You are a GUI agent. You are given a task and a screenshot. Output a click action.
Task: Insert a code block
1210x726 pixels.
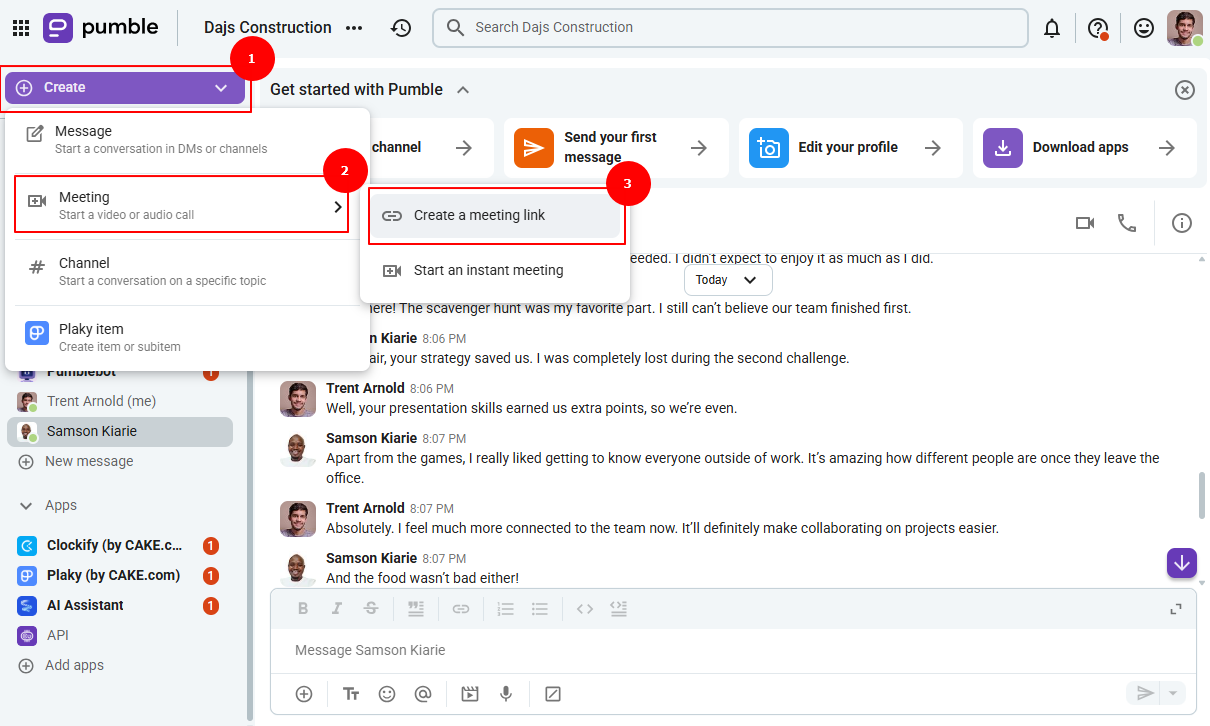click(619, 608)
